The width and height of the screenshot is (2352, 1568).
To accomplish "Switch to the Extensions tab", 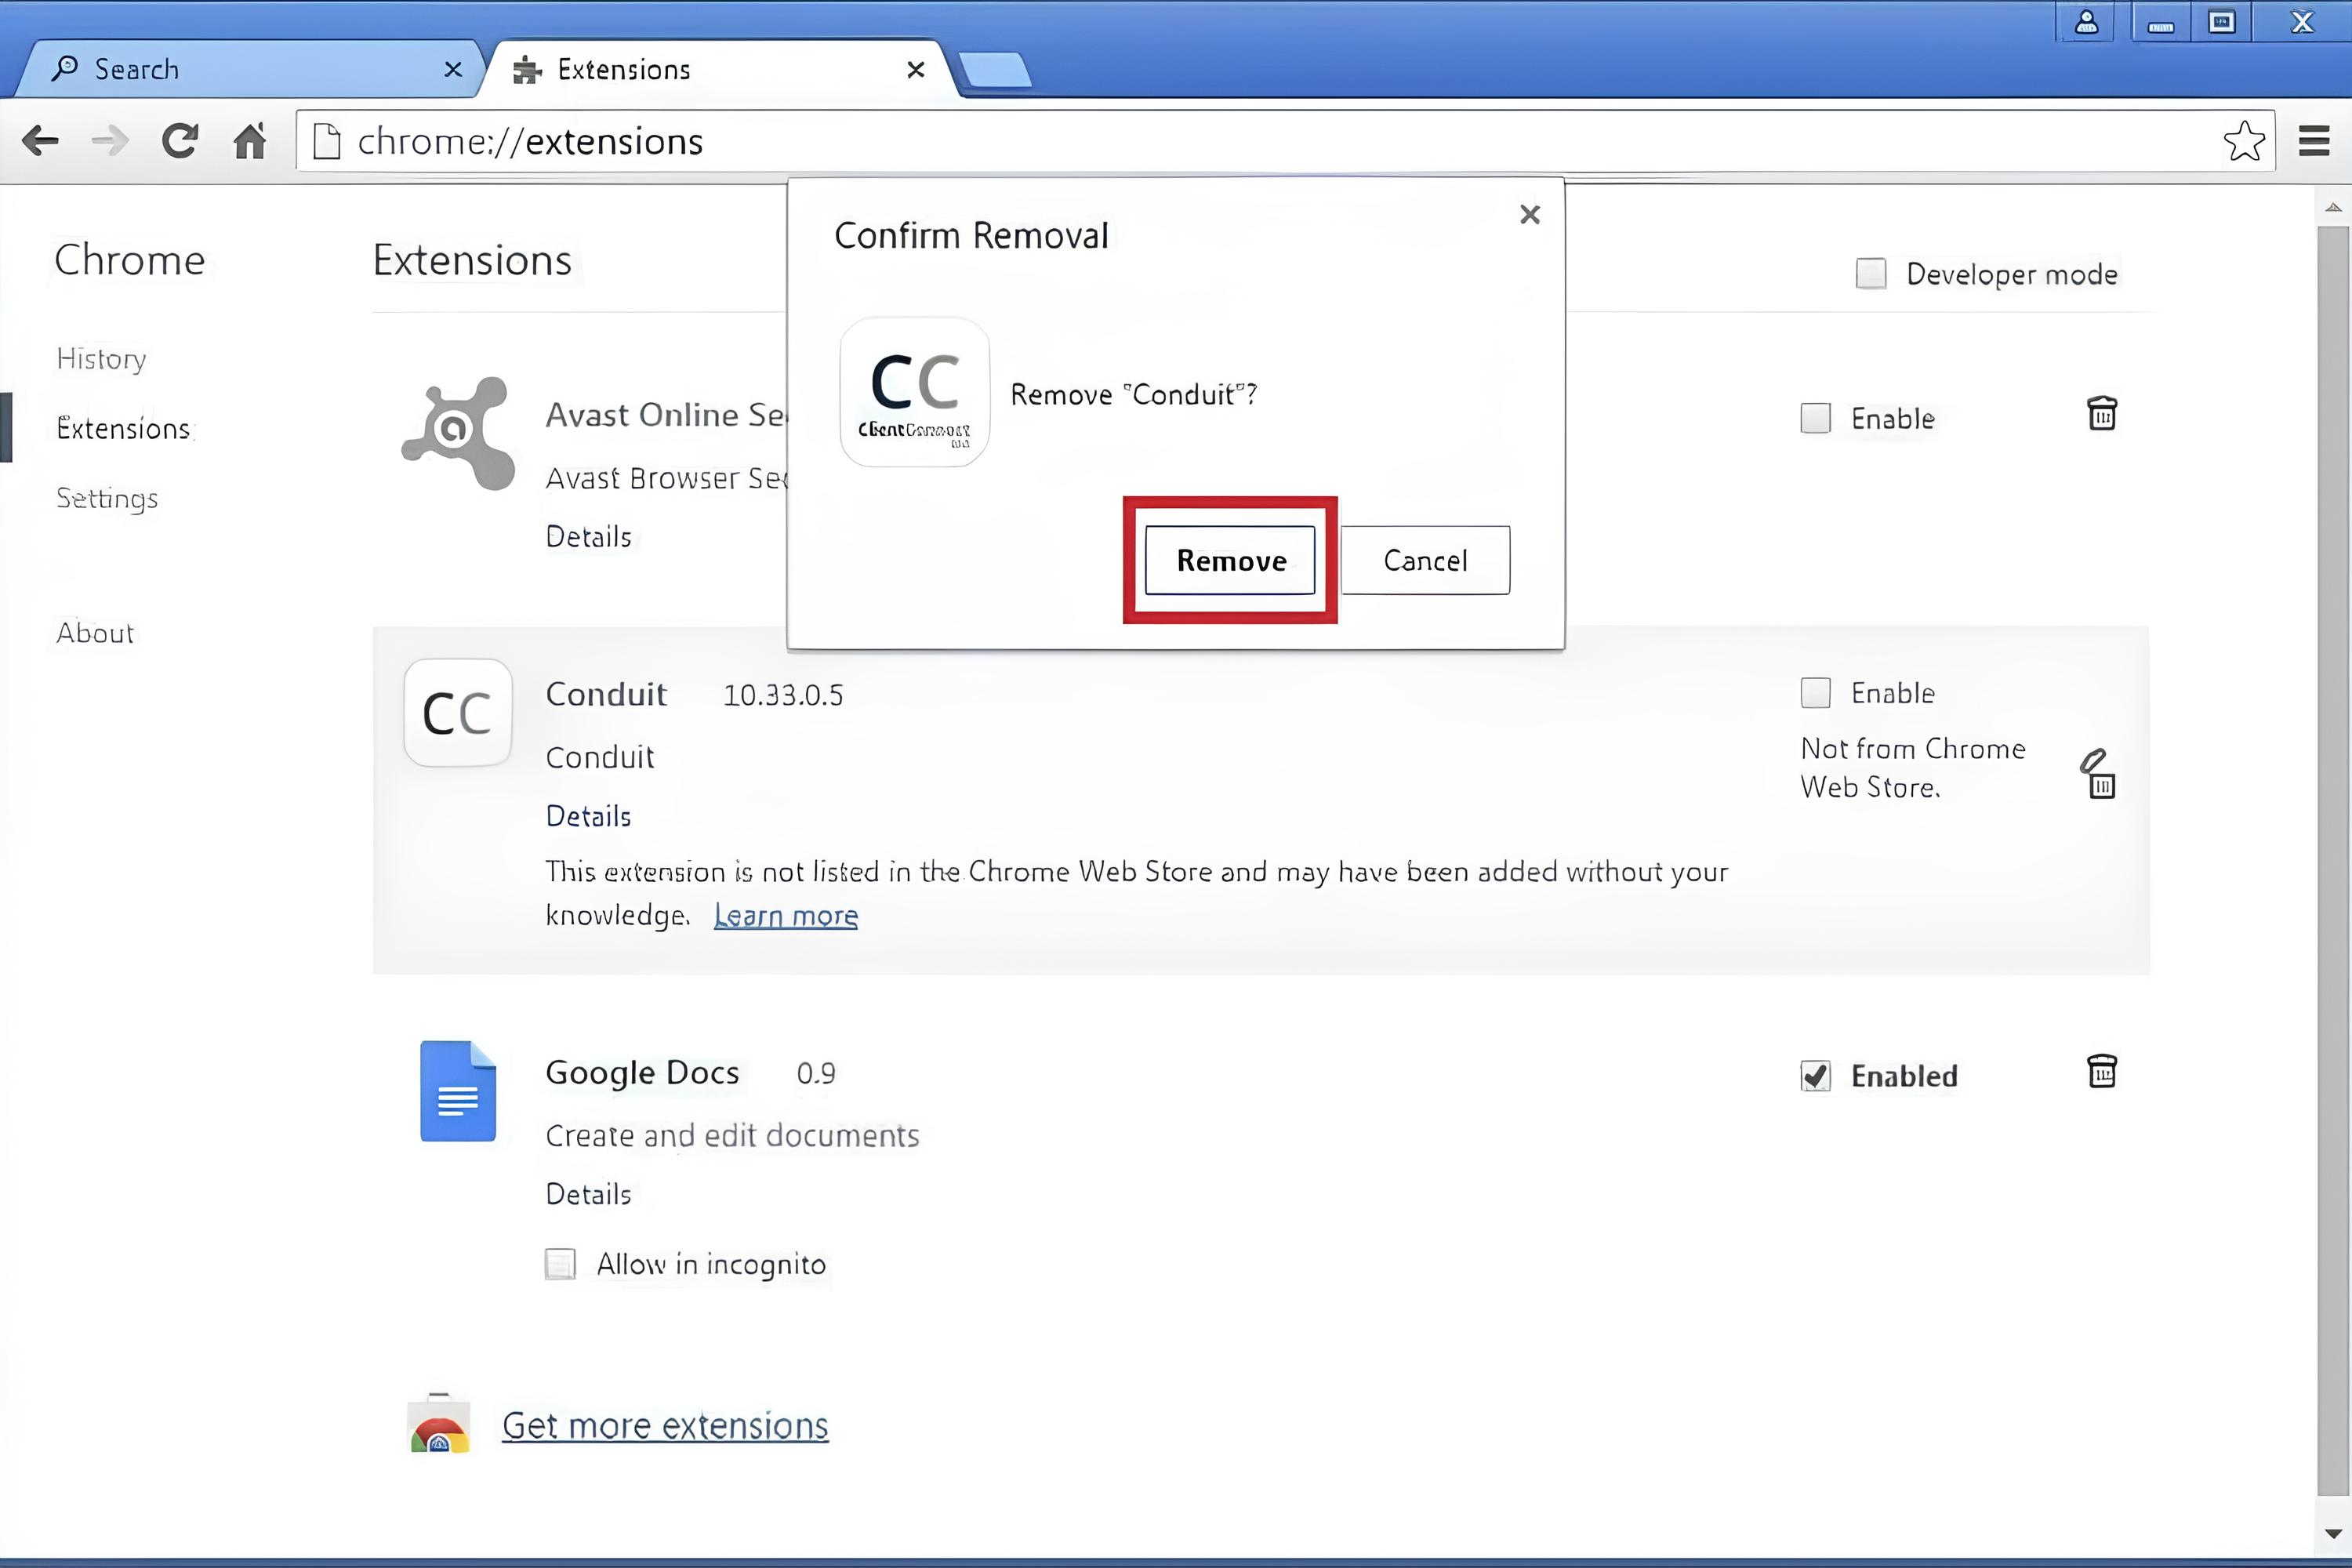I will coord(623,68).
